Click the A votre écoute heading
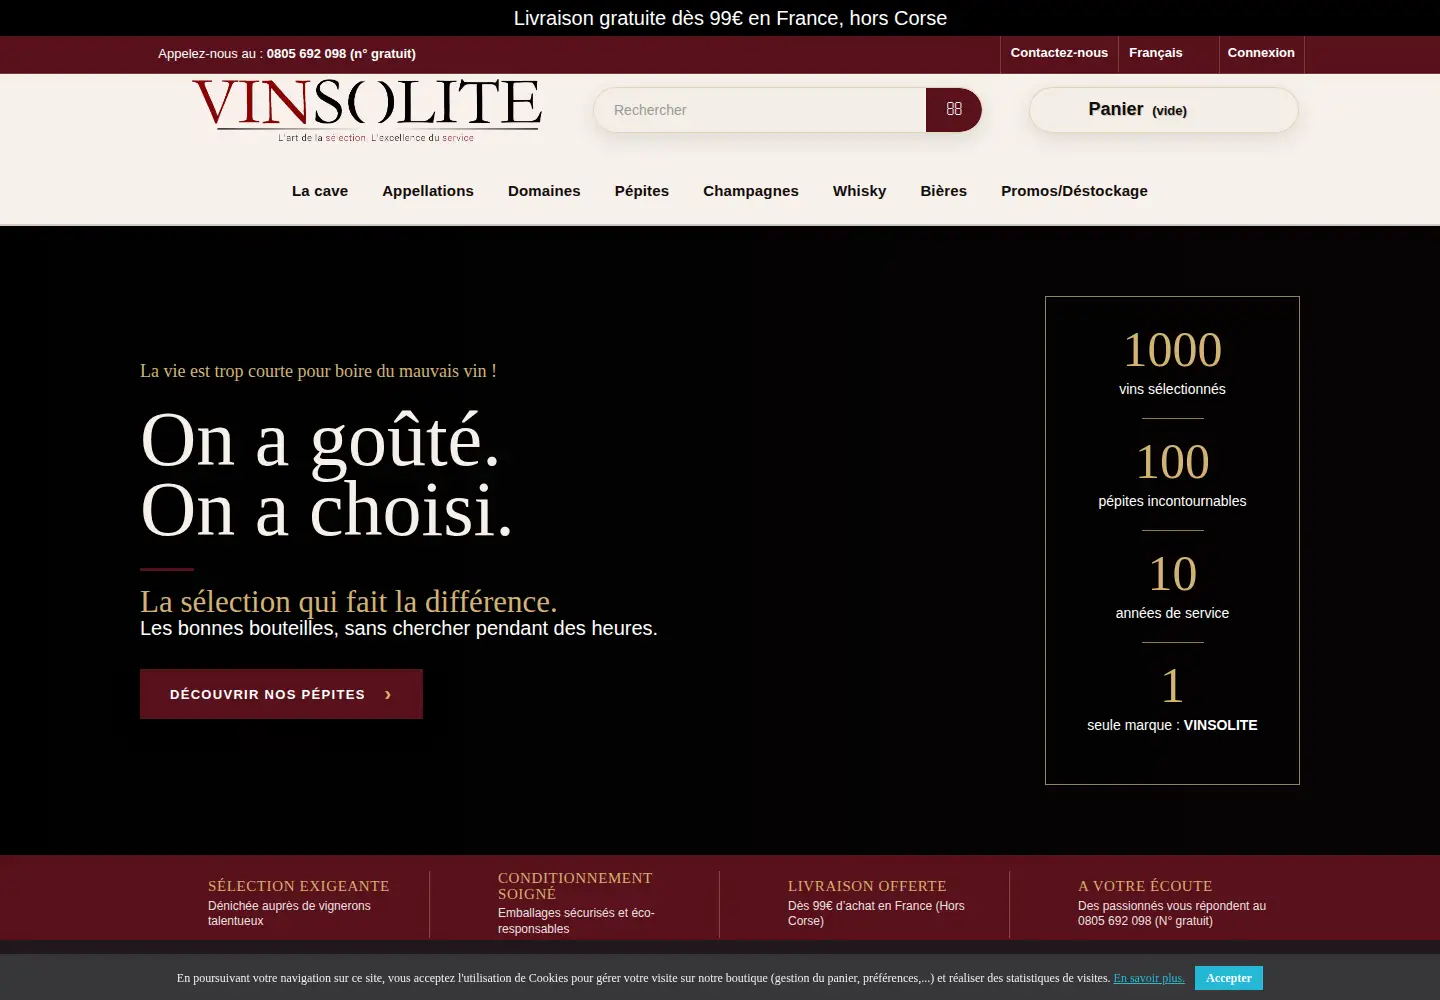The width and height of the screenshot is (1440, 1000). point(1145,886)
